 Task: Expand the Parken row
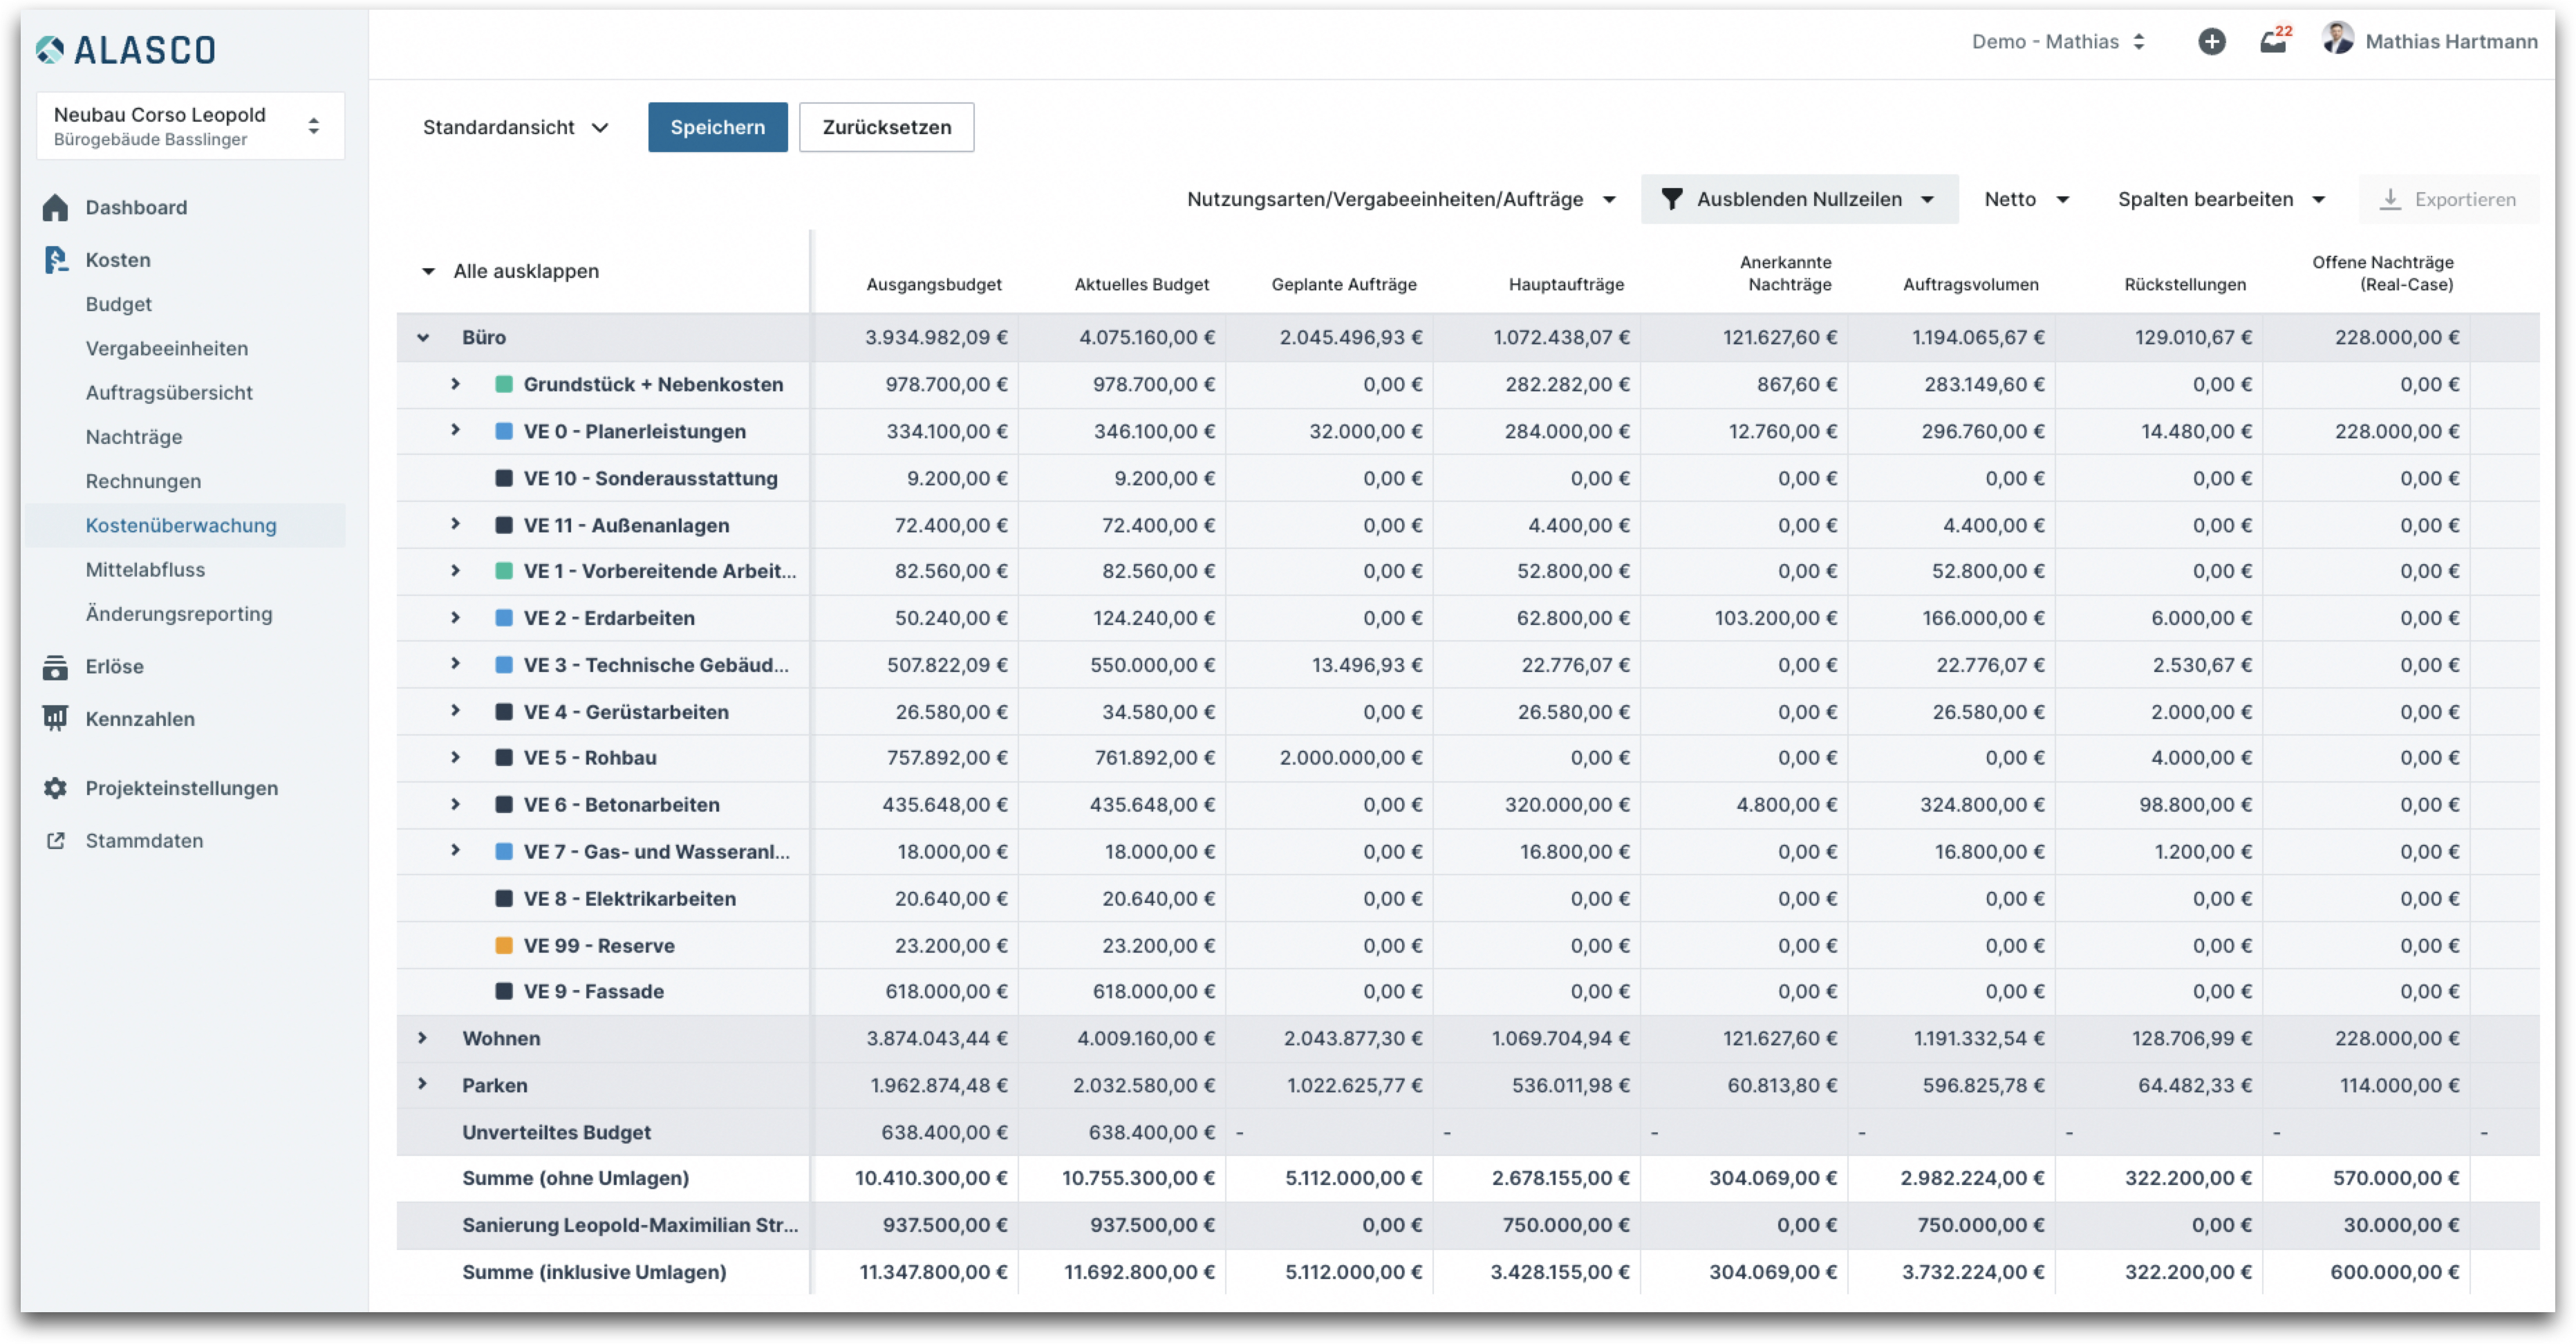[423, 1084]
